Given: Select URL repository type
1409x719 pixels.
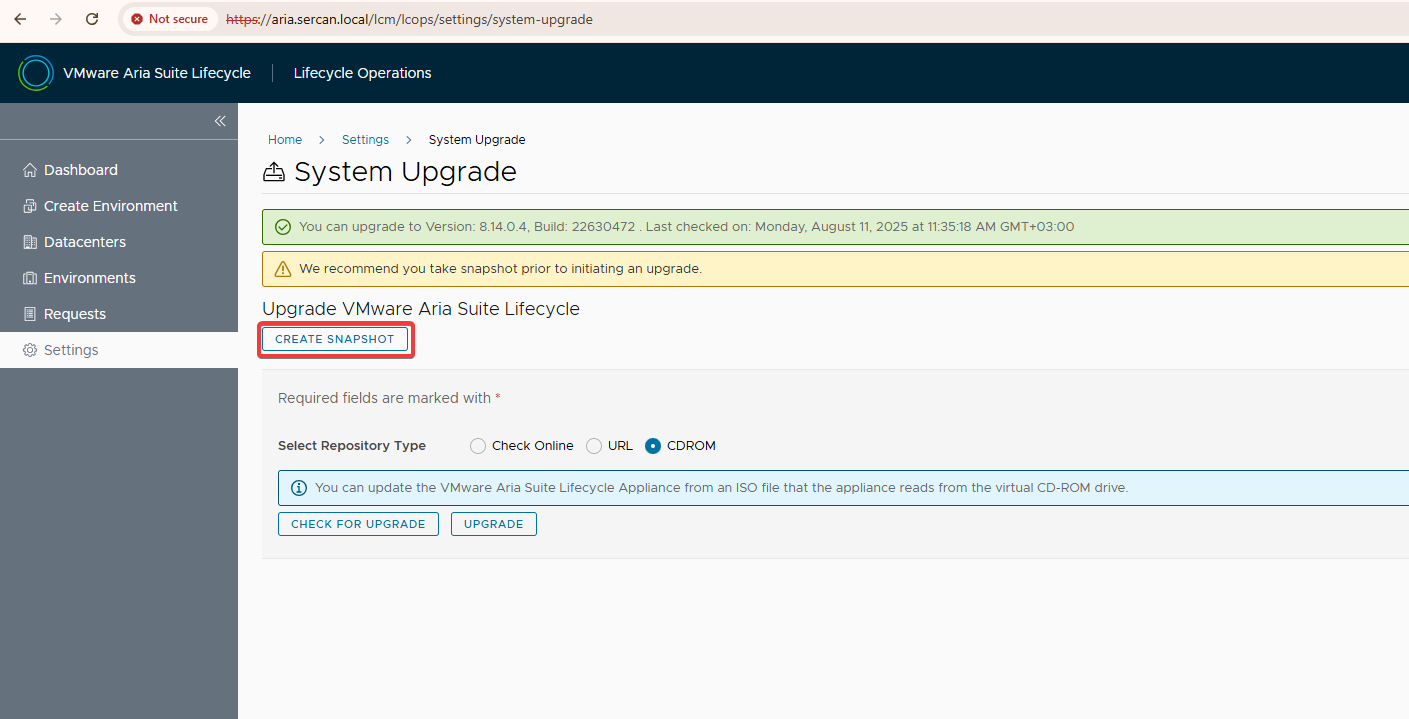Looking at the screenshot, I should coord(594,446).
